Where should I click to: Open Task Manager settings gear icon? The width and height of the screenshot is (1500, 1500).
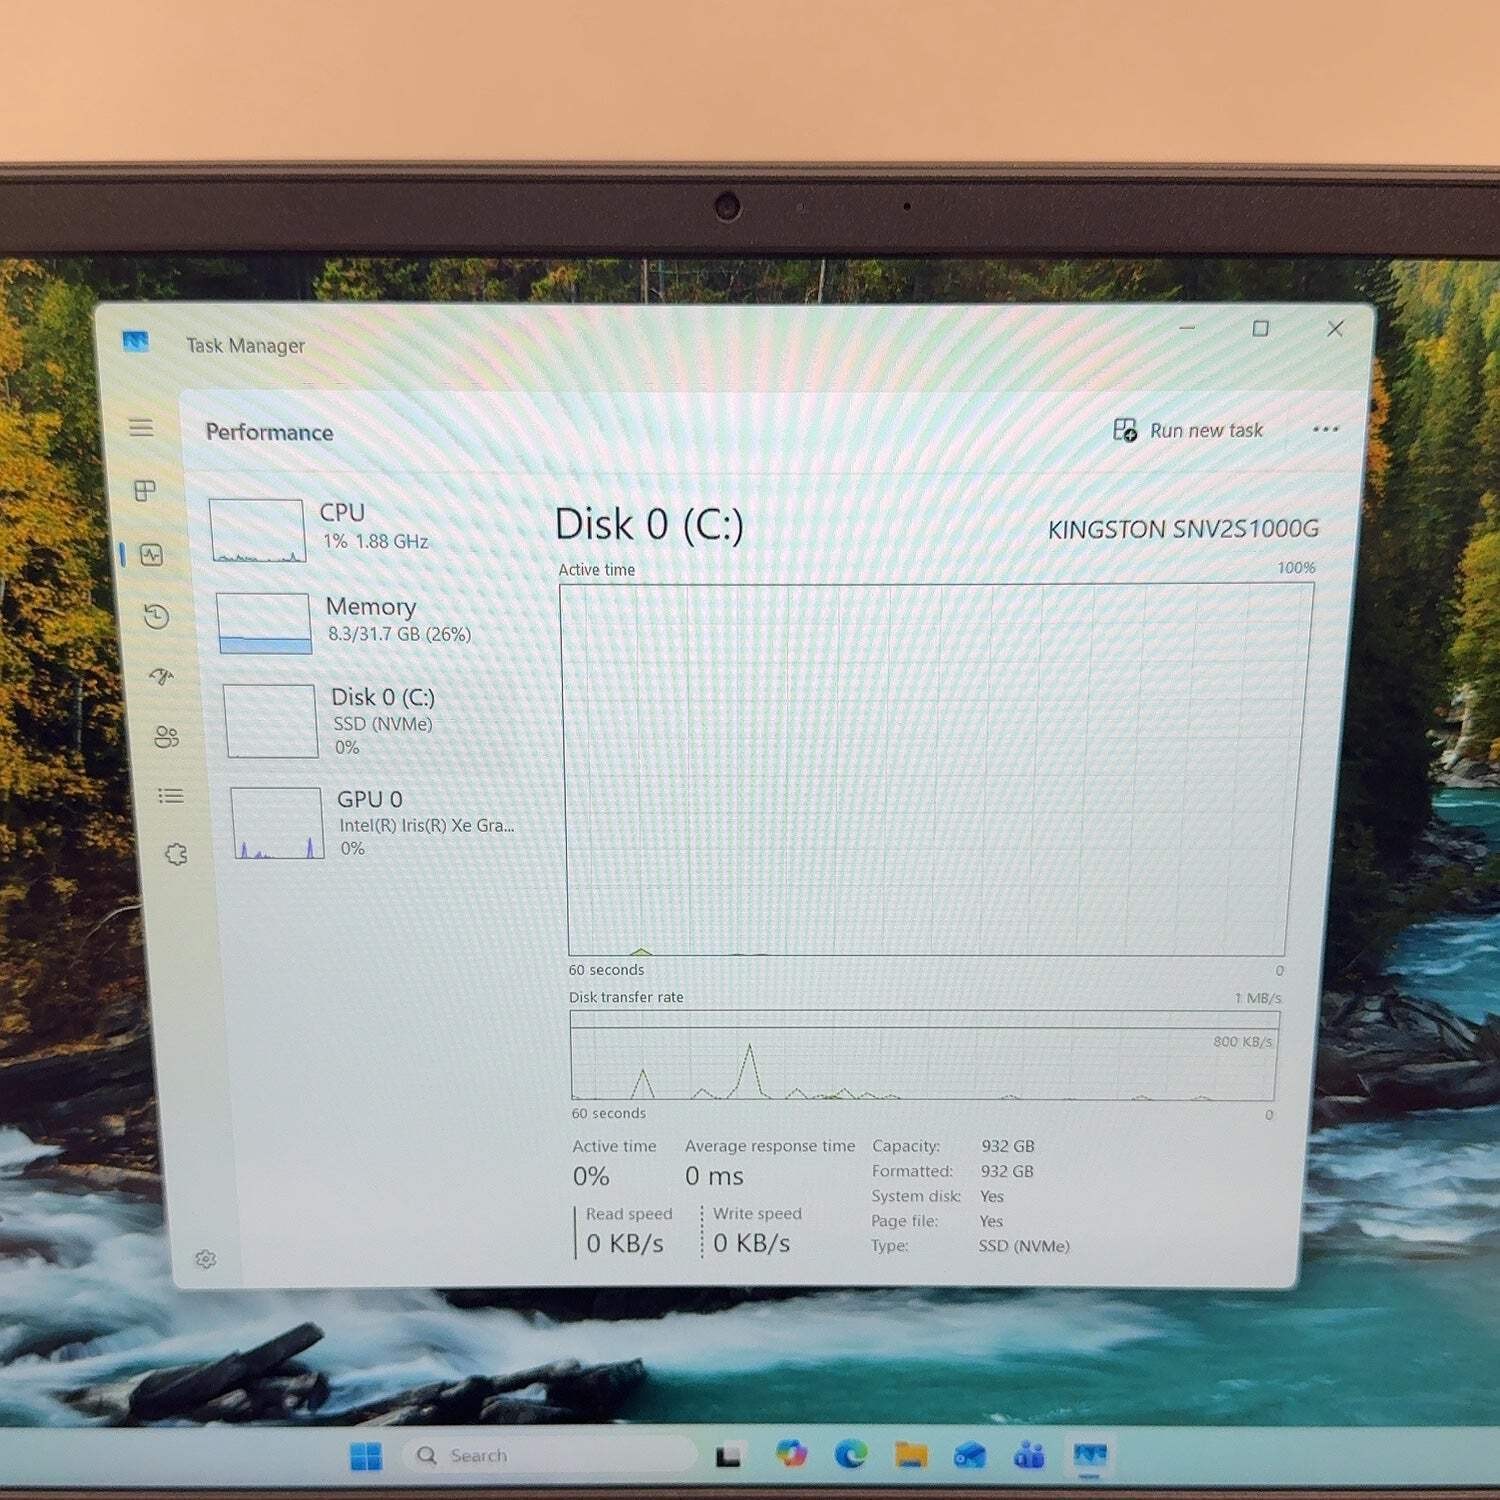(x=206, y=1259)
